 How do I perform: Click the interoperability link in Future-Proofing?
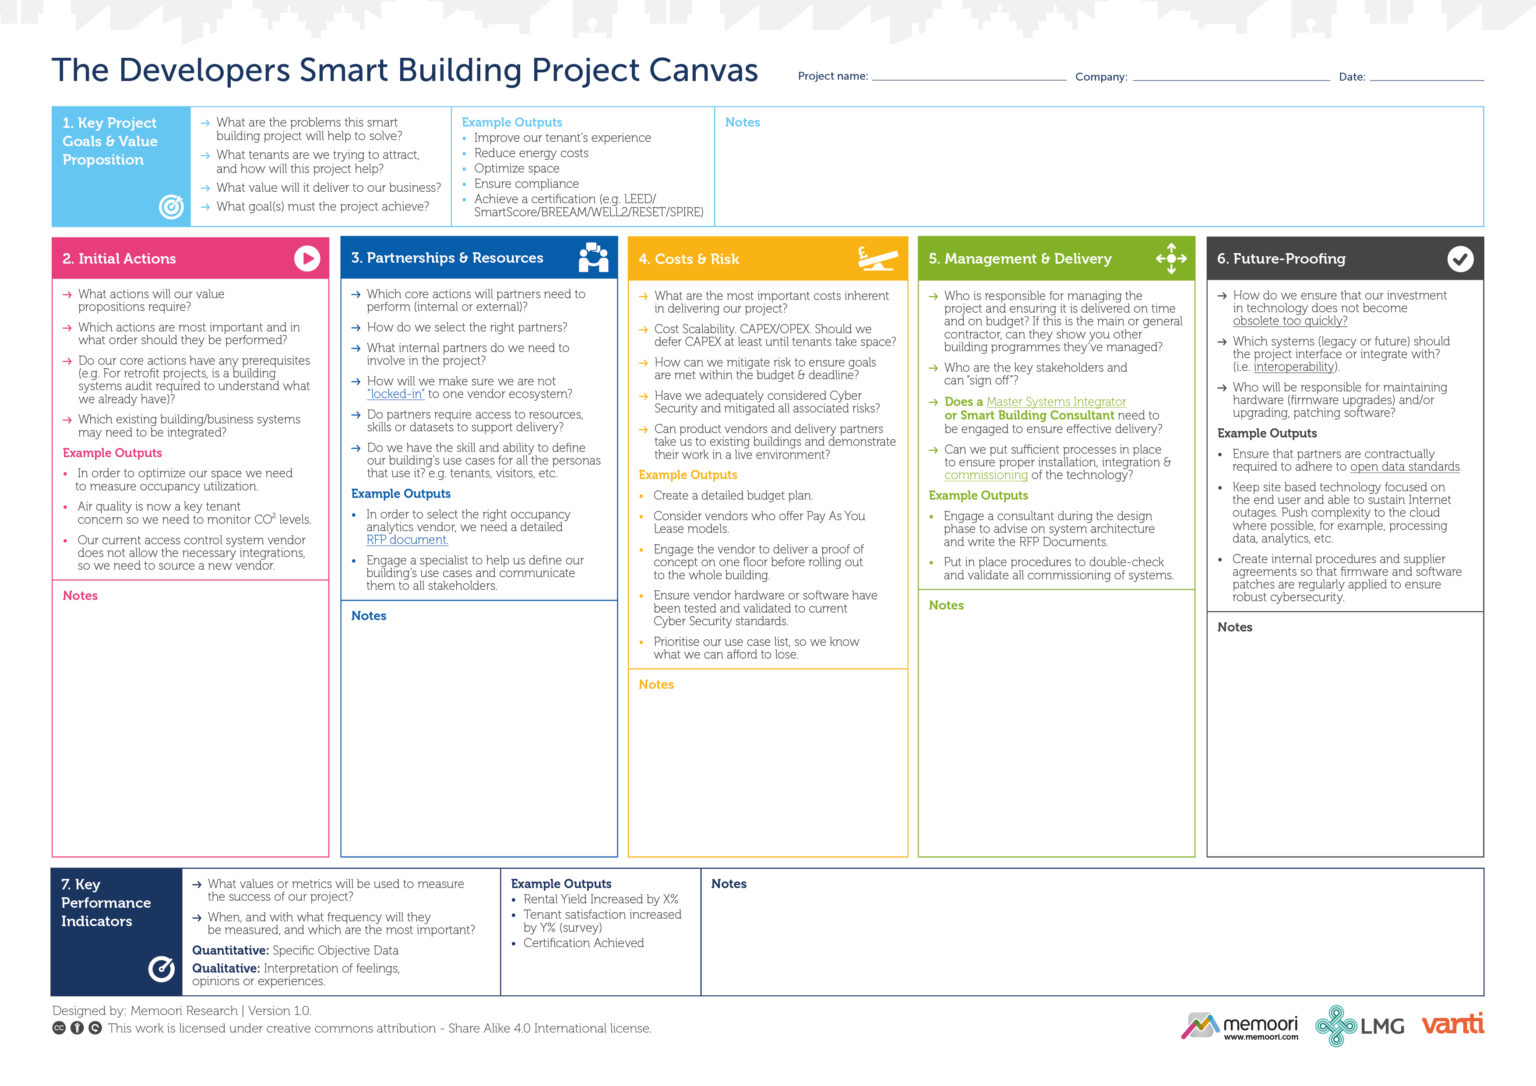1293,367
